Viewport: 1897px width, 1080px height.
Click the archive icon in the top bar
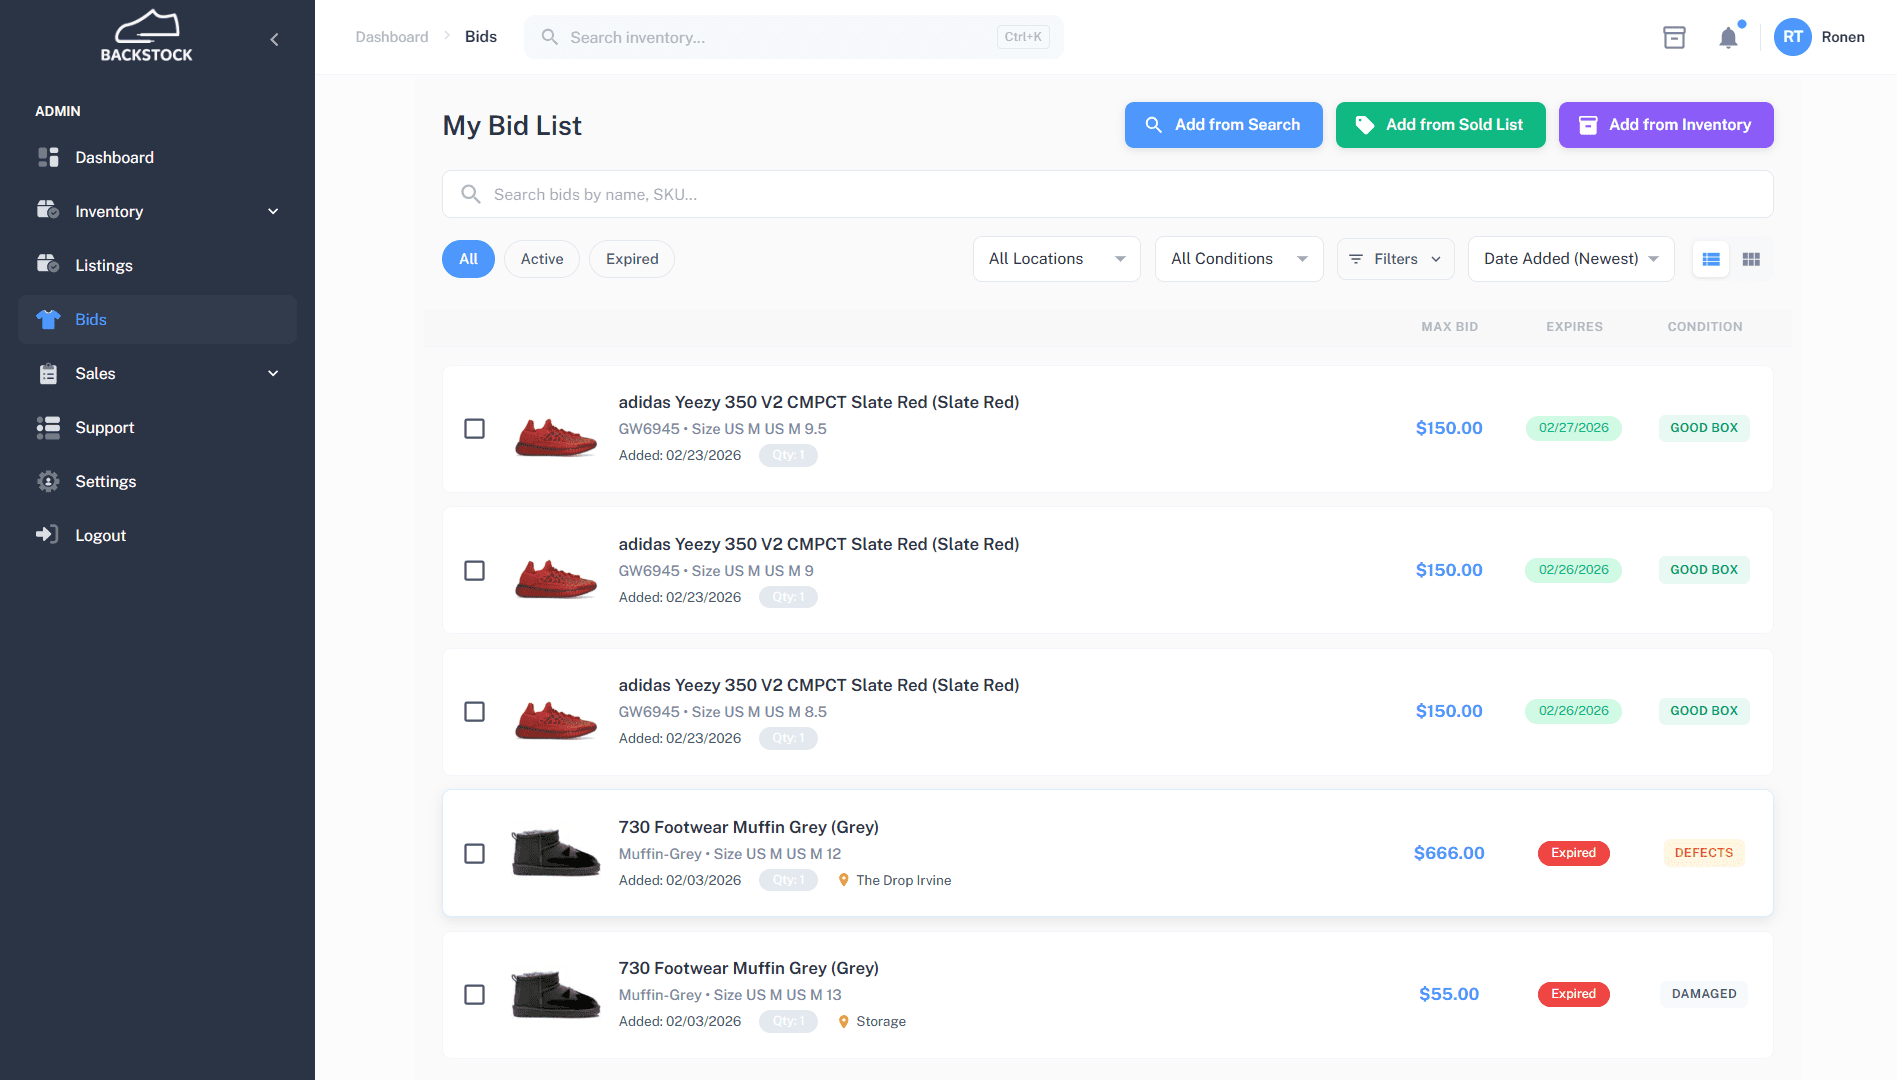pyautogui.click(x=1675, y=37)
